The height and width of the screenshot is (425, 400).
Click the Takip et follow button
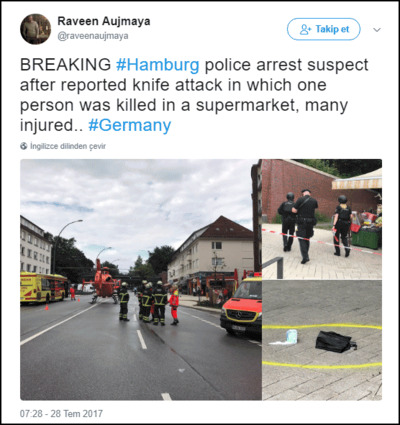coord(324,29)
